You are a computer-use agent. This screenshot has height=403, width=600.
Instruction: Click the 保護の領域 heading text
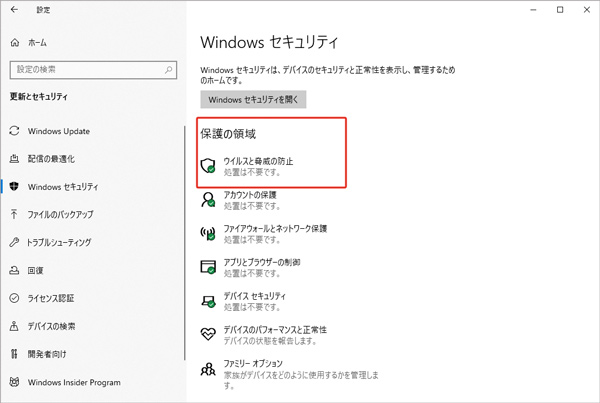pyautogui.click(x=228, y=134)
